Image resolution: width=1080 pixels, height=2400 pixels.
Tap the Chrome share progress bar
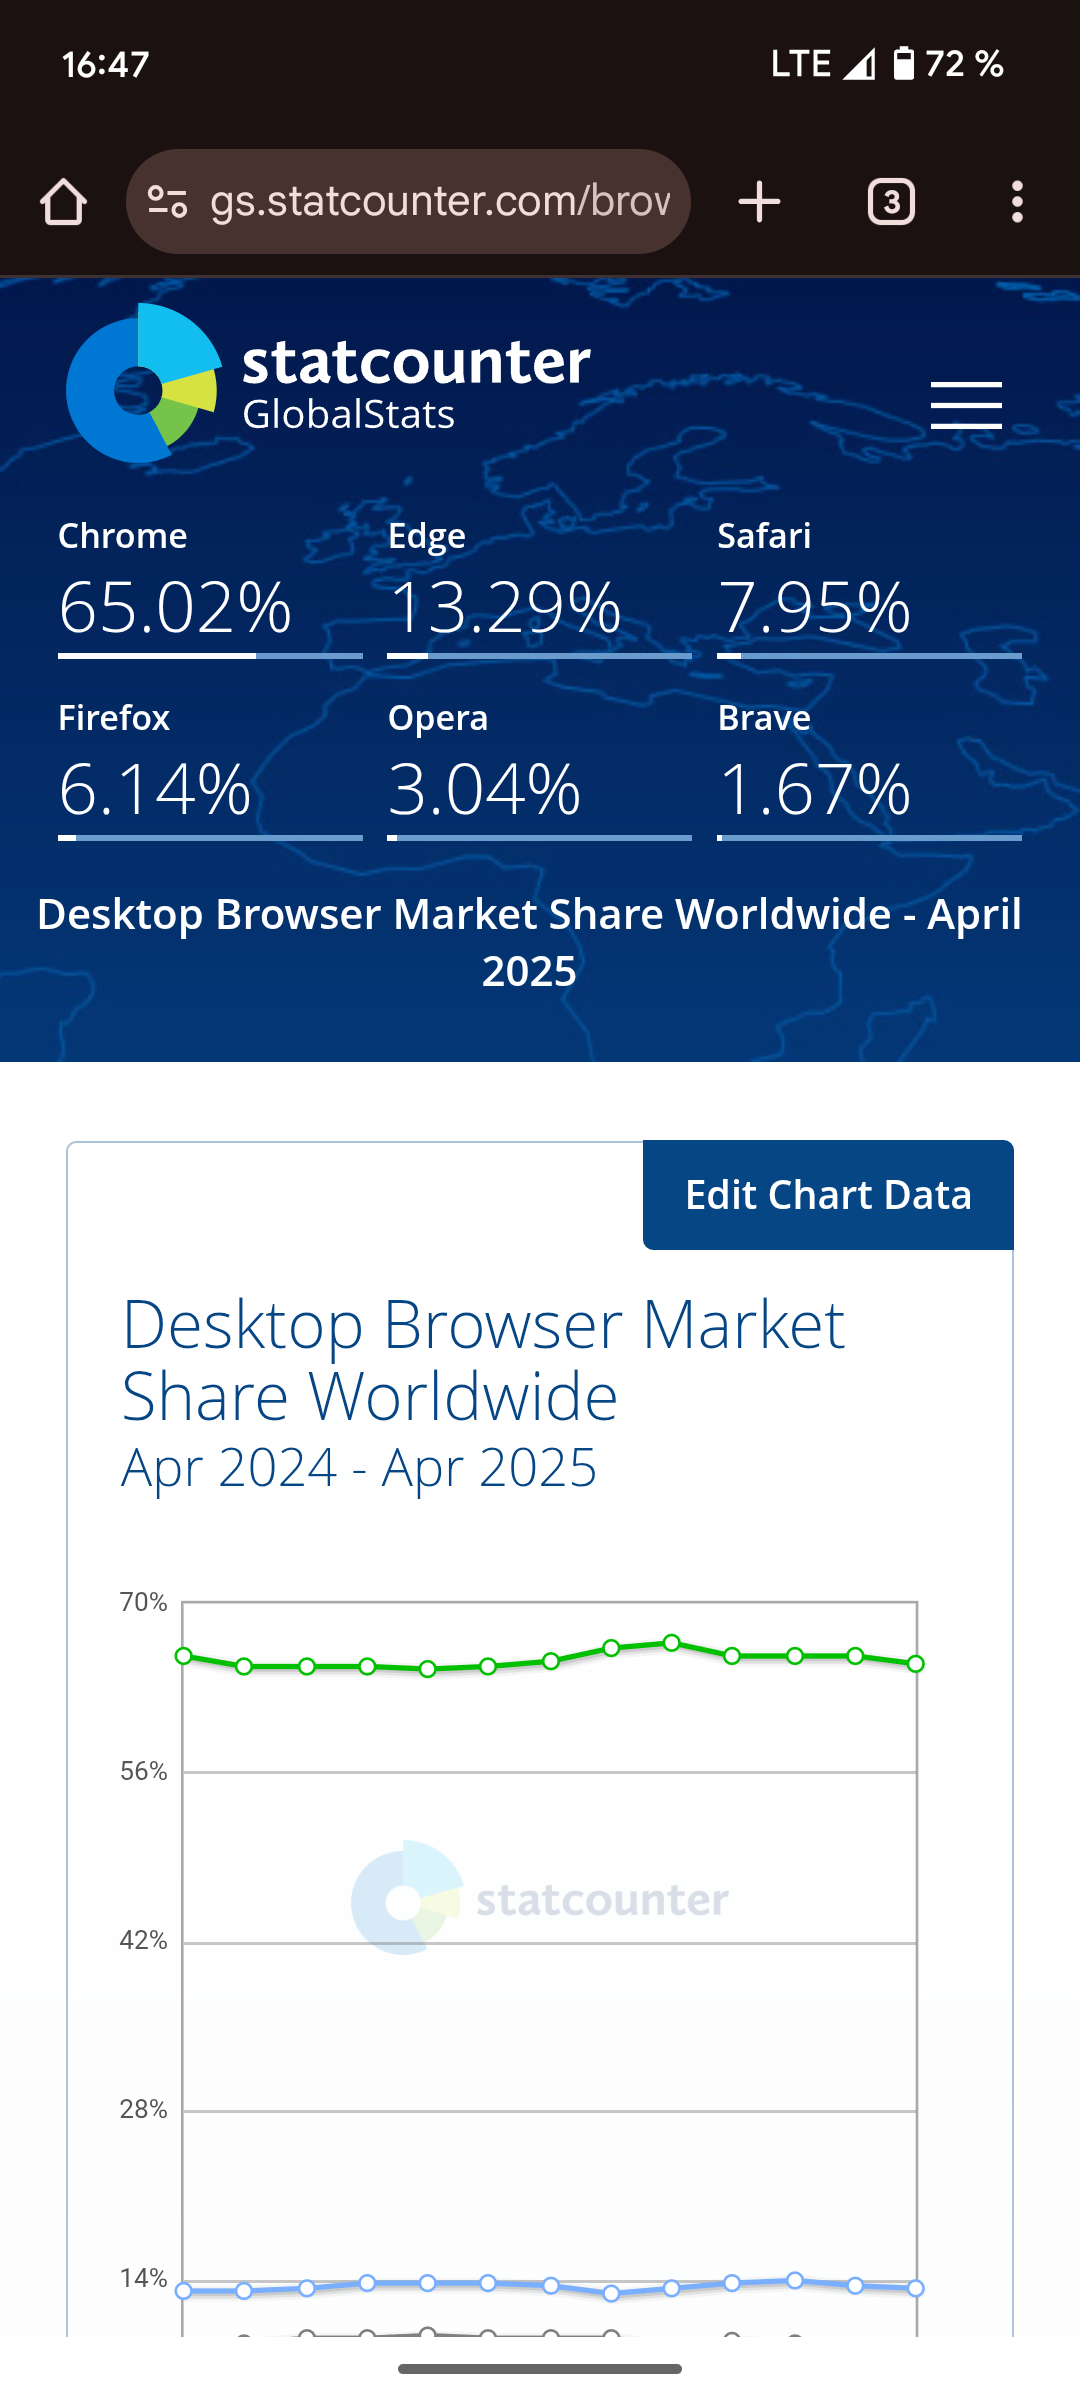210,656
